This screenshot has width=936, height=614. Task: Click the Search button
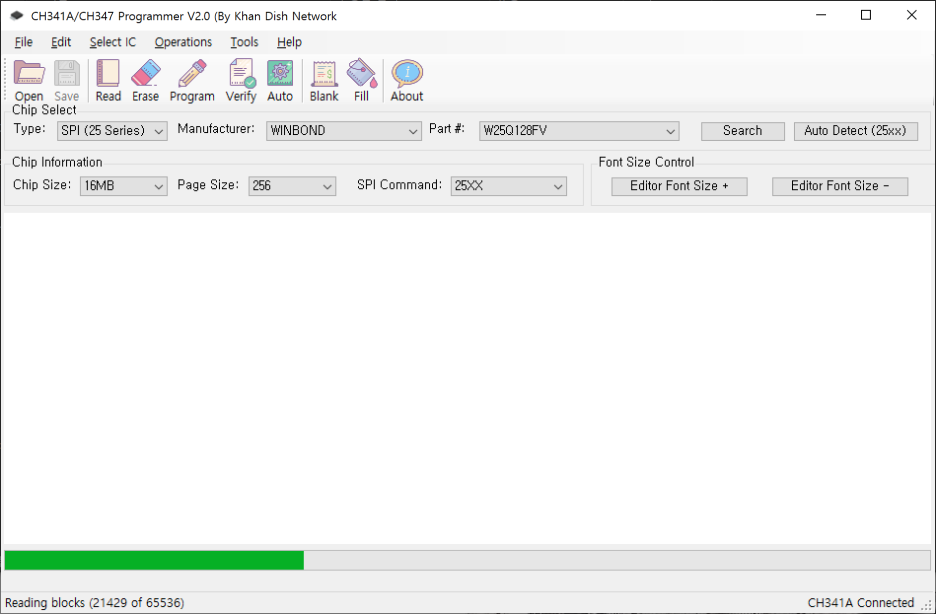pyautogui.click(x=743, y=131)
